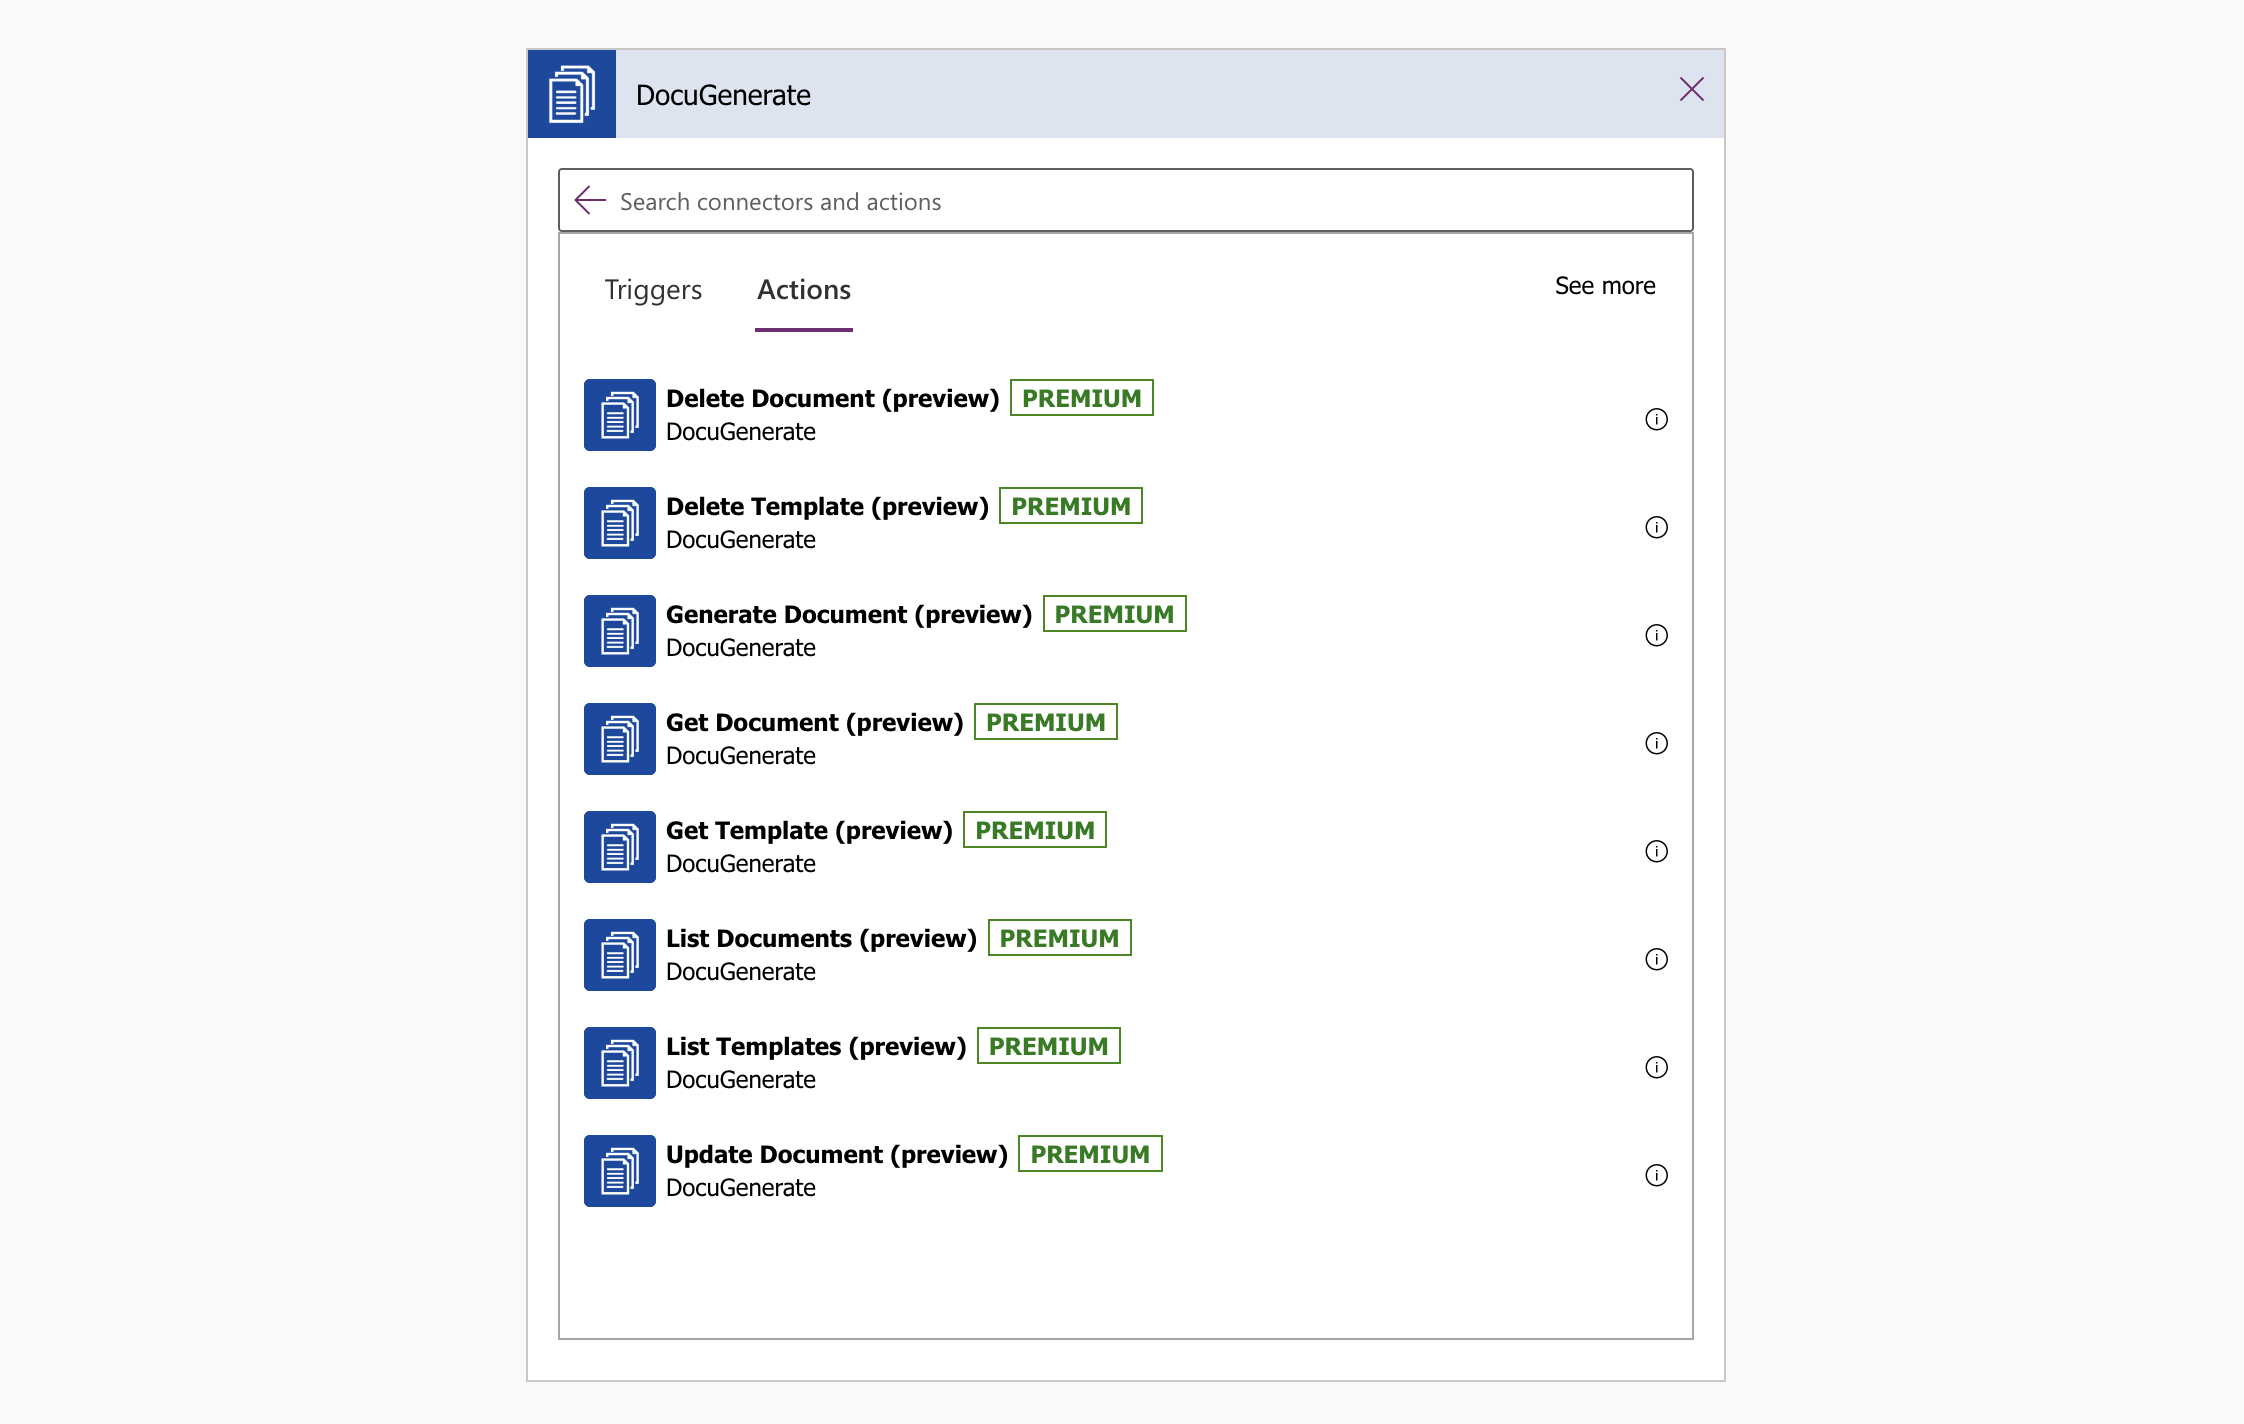Viewport: 2244px width, 1424px height.
Task: Choose List Templates (preview) action title
Action: [816, 1046]
